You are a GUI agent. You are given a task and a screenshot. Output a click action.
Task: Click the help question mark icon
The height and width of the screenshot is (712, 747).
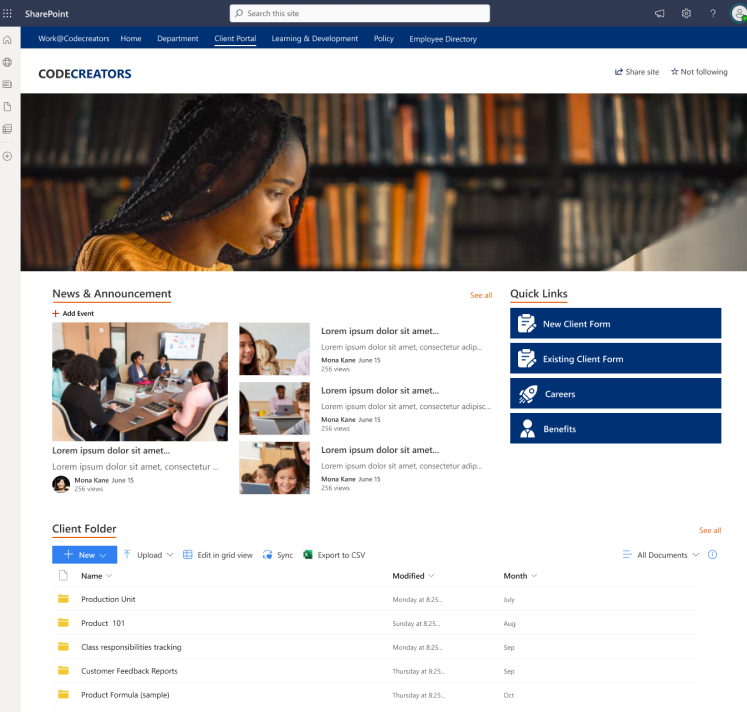pos(713,13)
